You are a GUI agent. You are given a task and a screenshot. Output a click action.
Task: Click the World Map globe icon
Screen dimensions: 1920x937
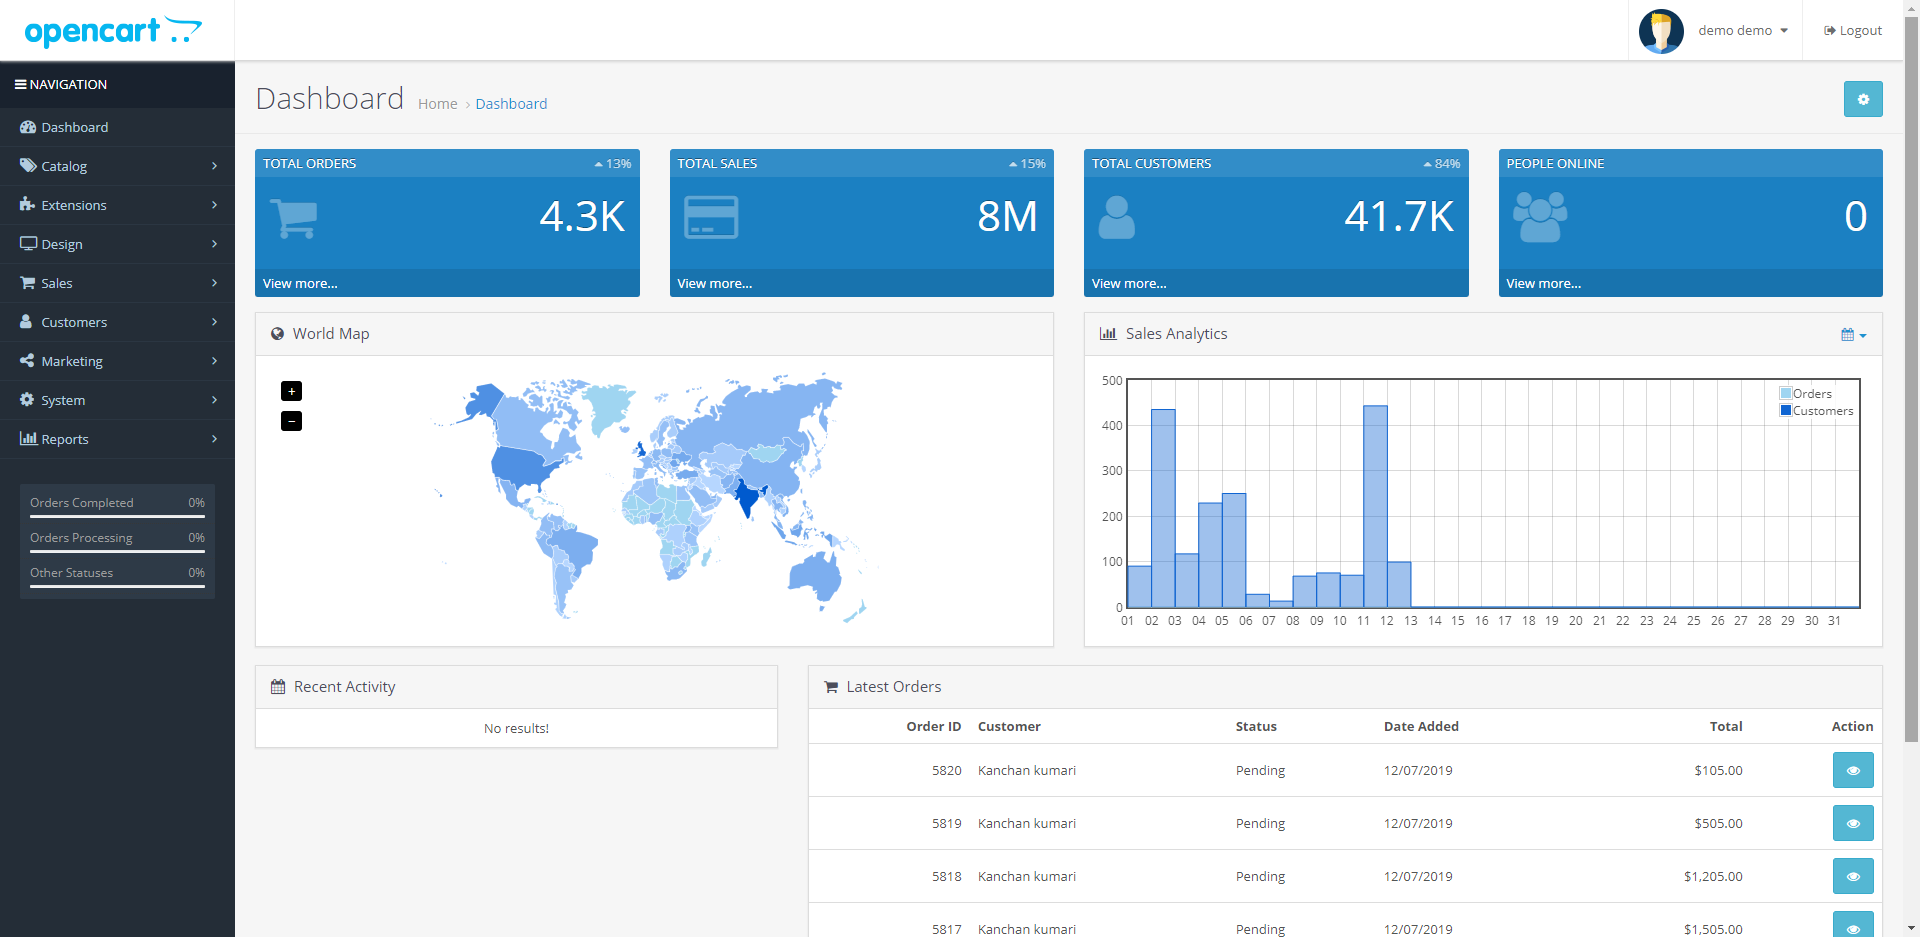277,334
